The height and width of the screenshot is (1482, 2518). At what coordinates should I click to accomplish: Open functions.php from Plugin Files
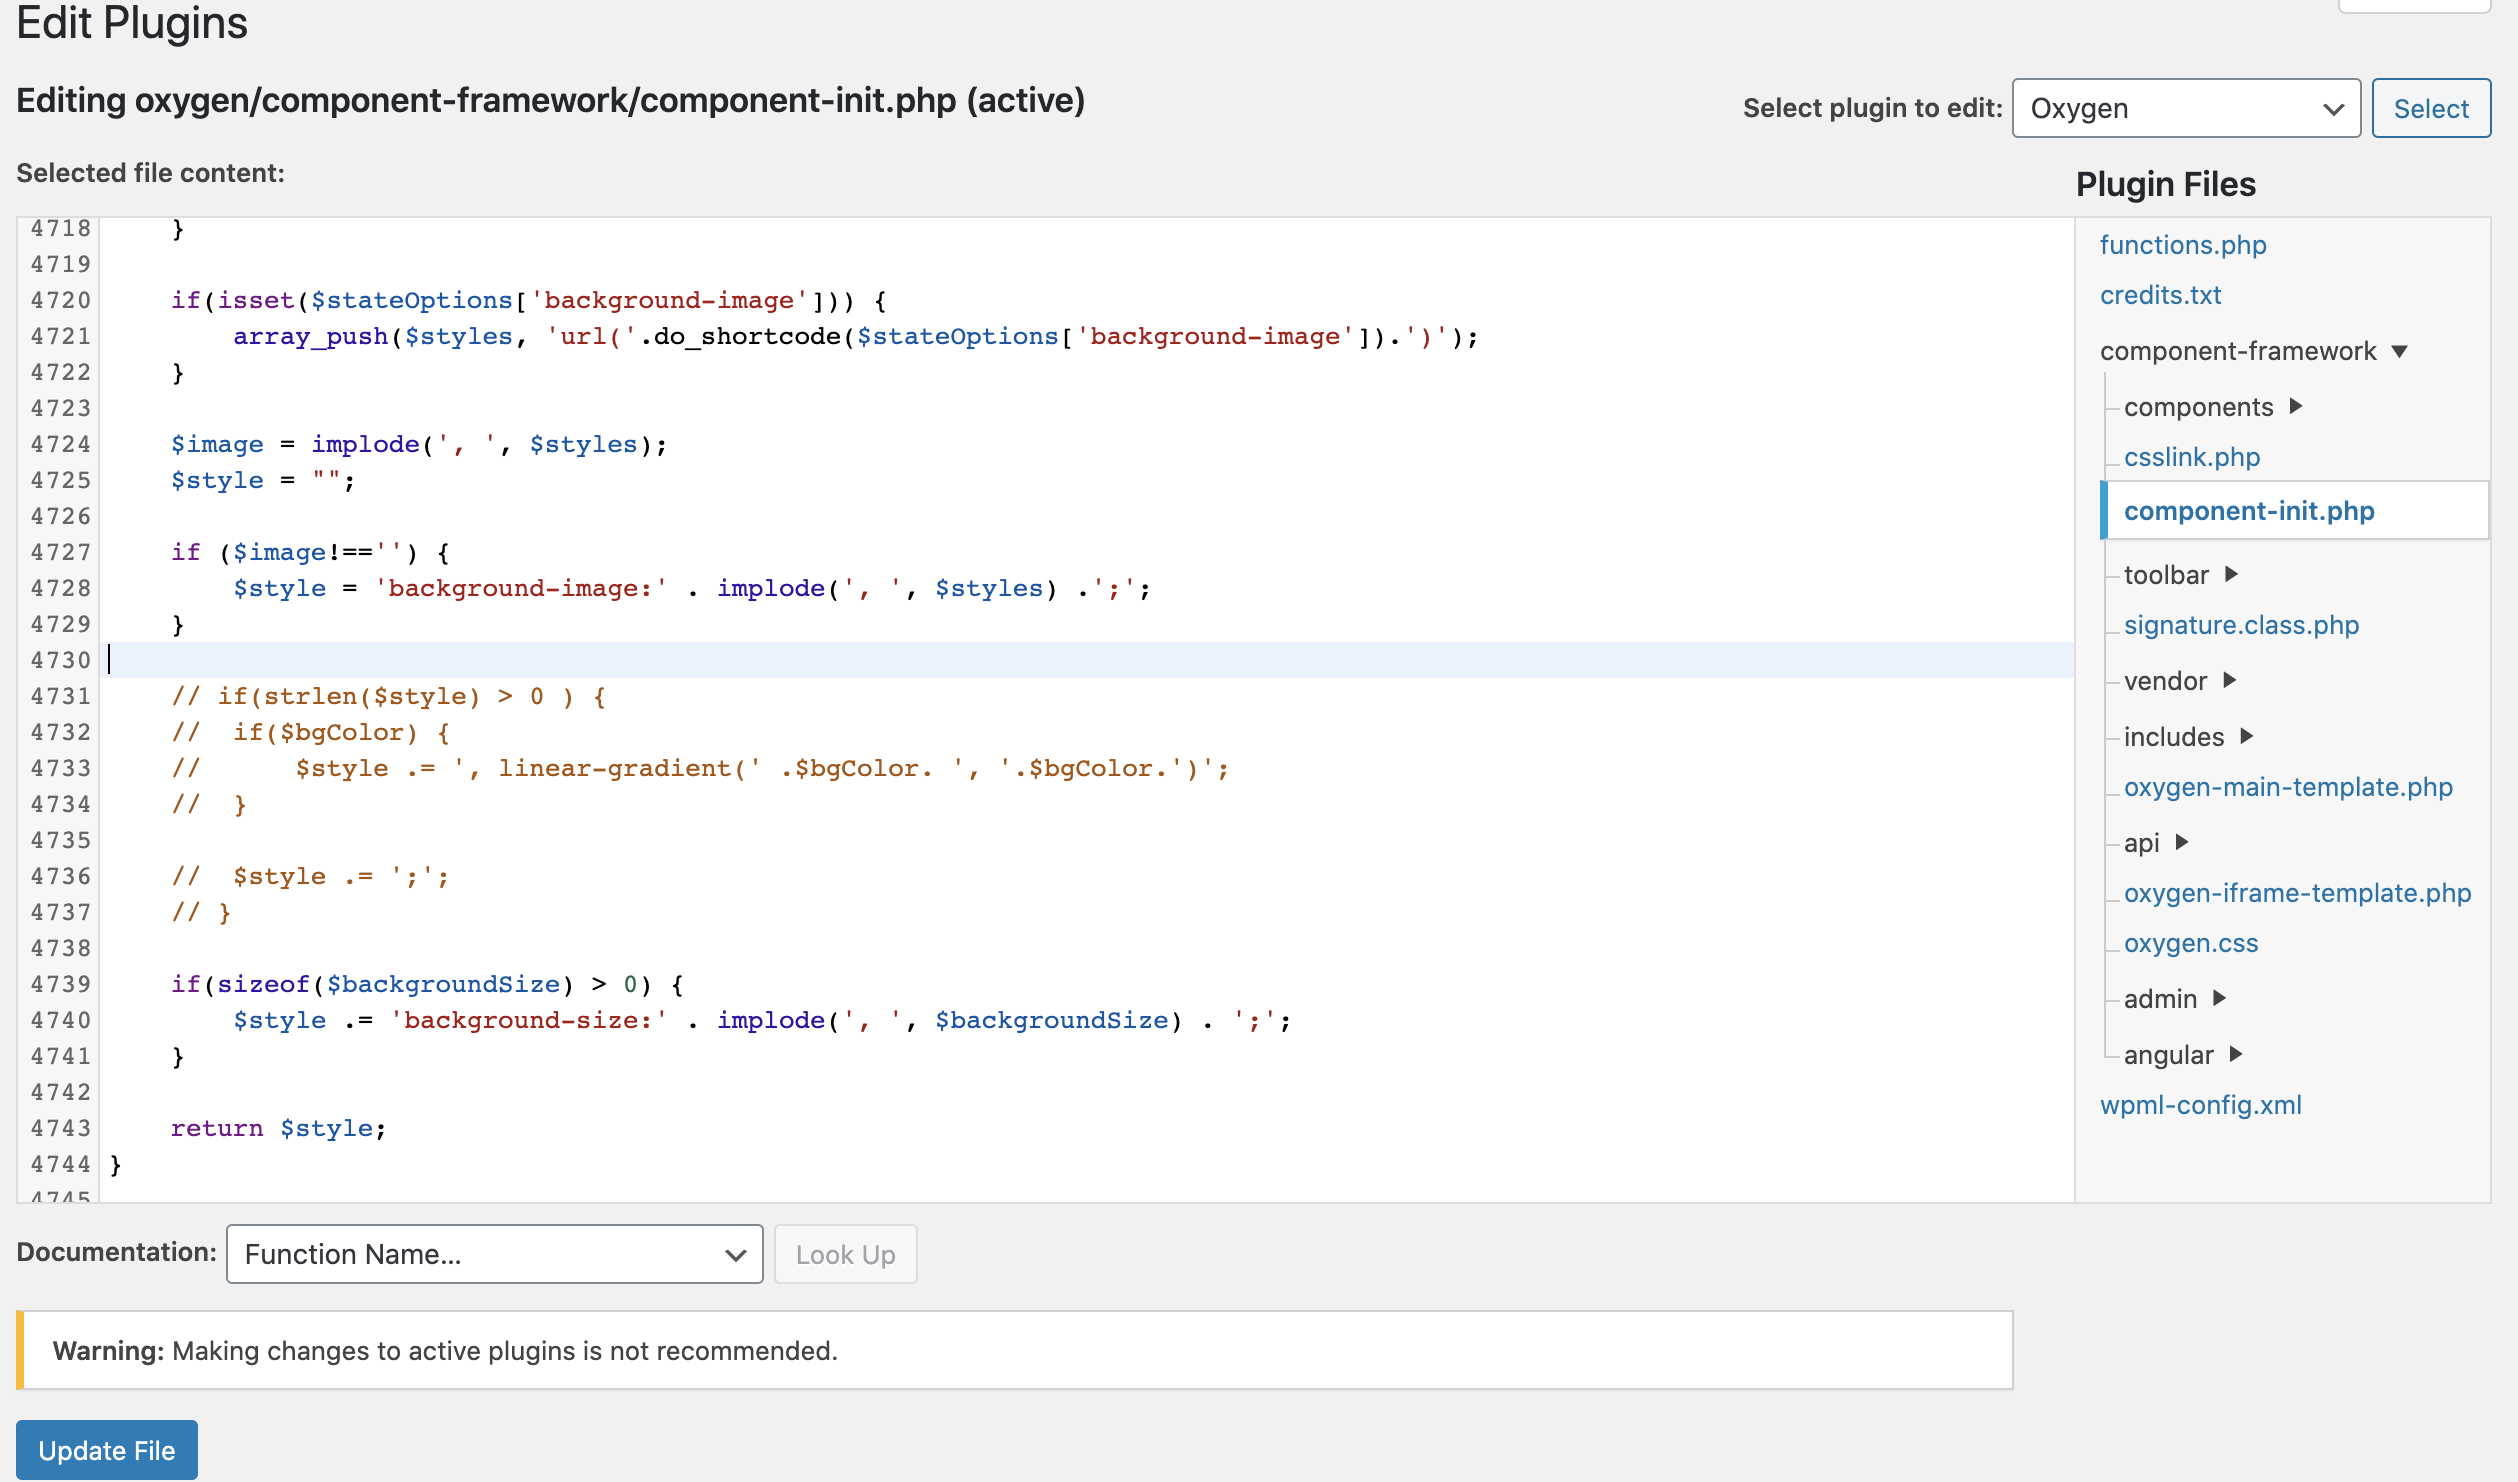point(2183,244)
